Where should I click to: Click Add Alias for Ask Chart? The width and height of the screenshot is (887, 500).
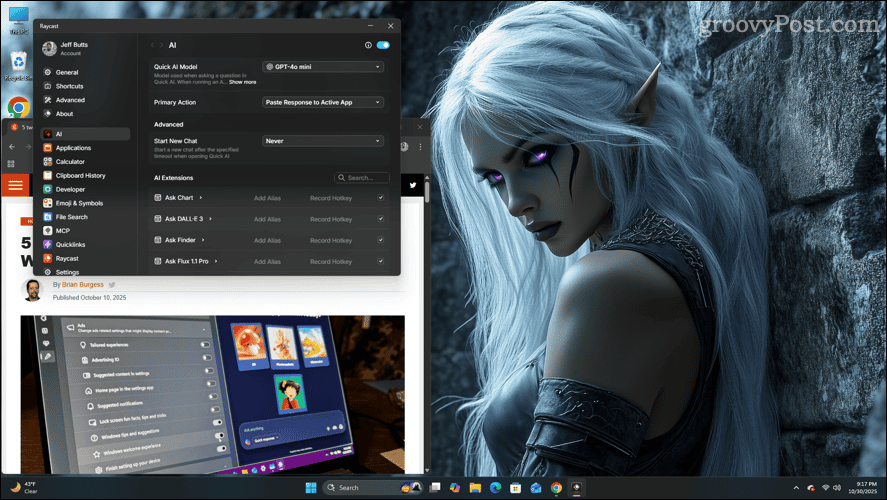click(x=267, y=198)
